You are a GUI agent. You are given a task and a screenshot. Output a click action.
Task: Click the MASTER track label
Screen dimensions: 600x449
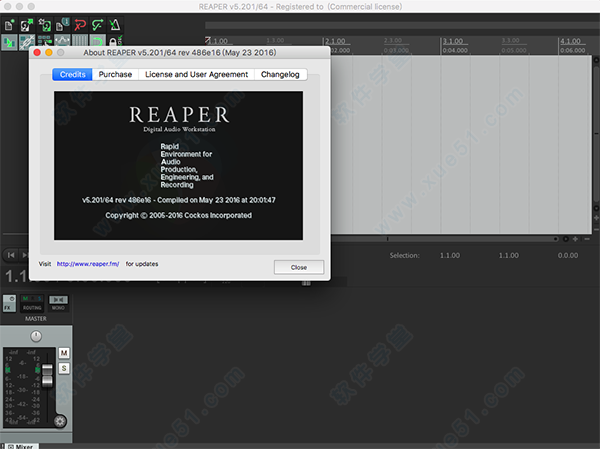(x=36, y=318)
